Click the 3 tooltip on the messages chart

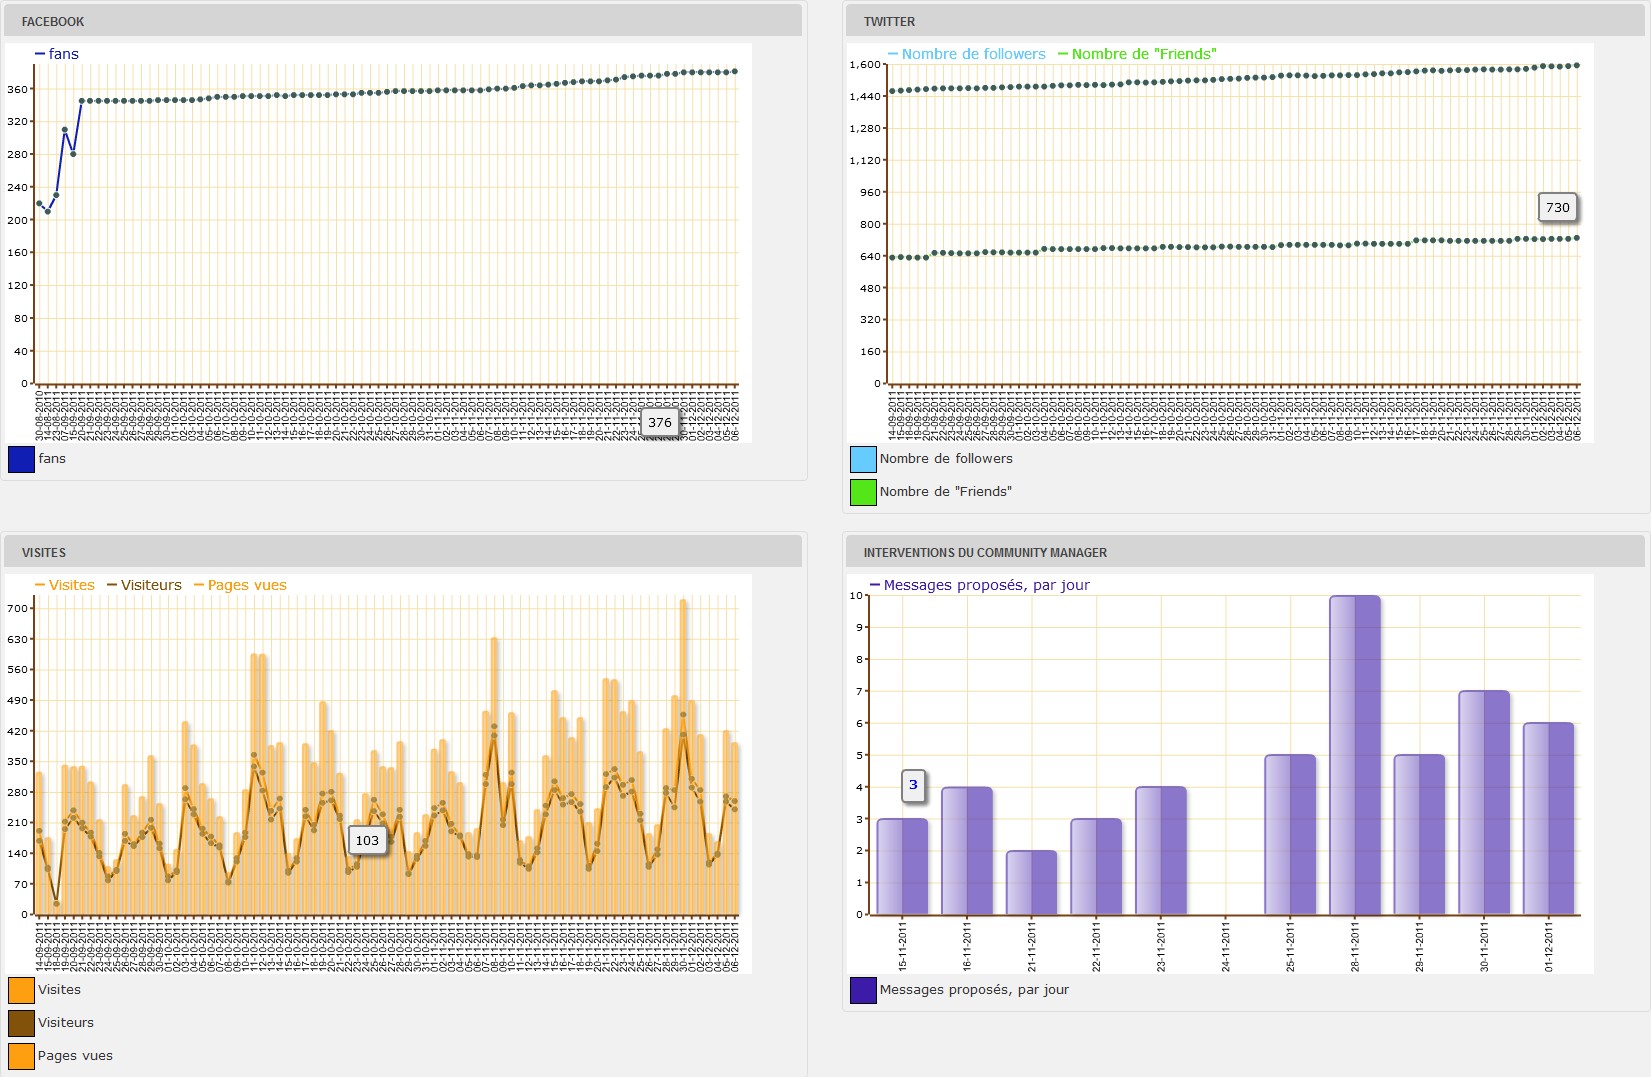coord(913,785)
